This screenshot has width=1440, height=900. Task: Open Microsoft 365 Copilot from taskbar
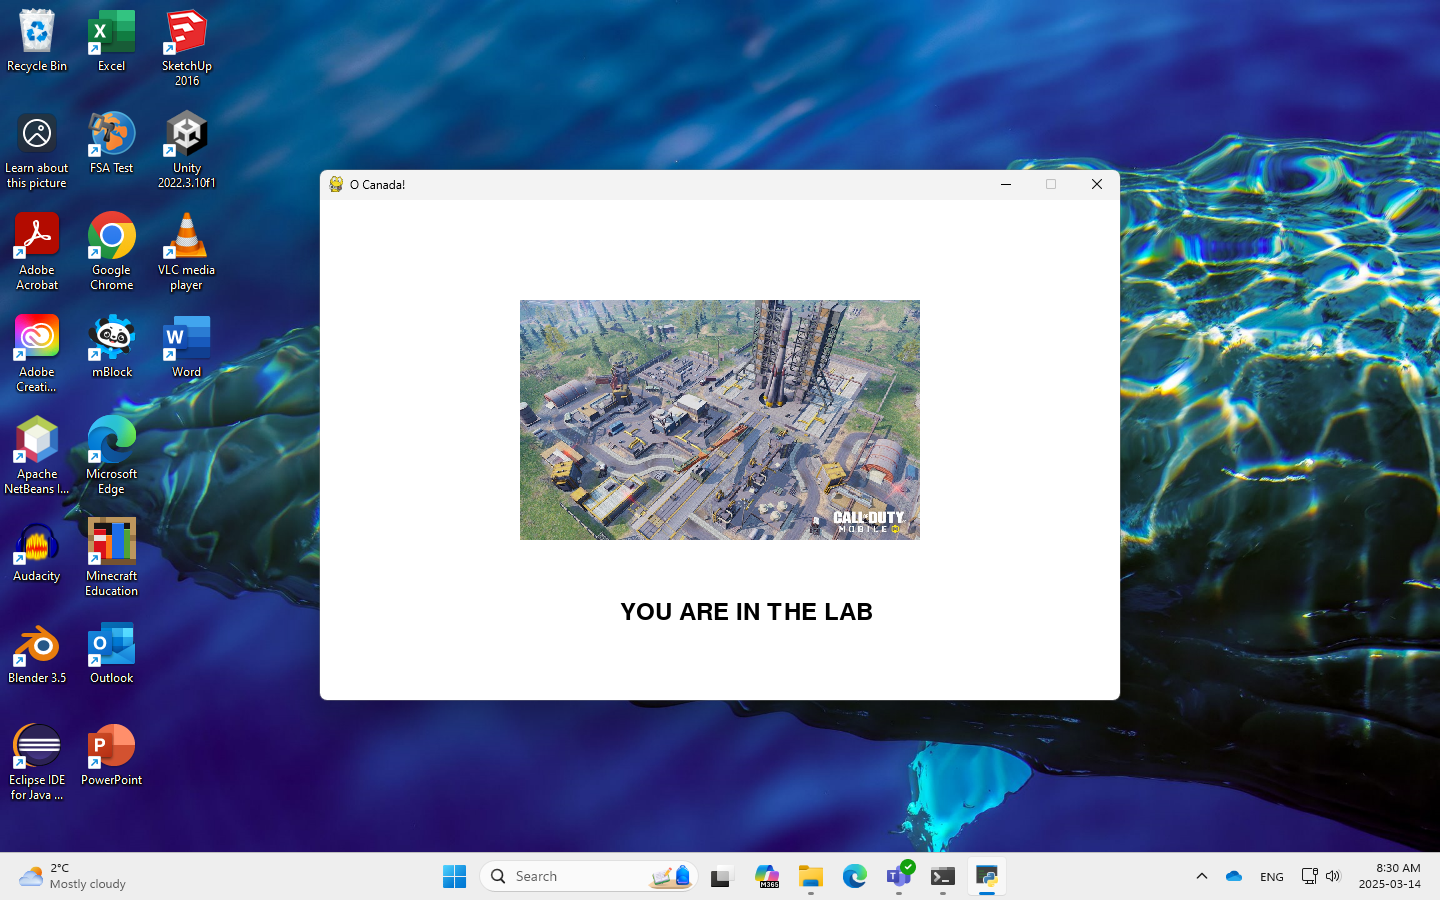(x=767, y=876)
